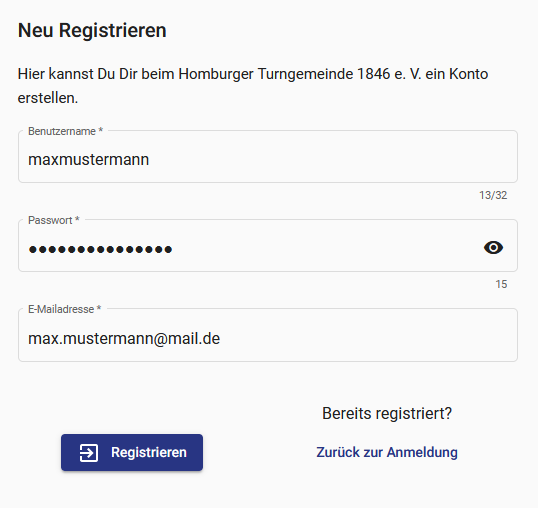Click the Benutzername field label
The image size is (538, 508).
(62, 131)
